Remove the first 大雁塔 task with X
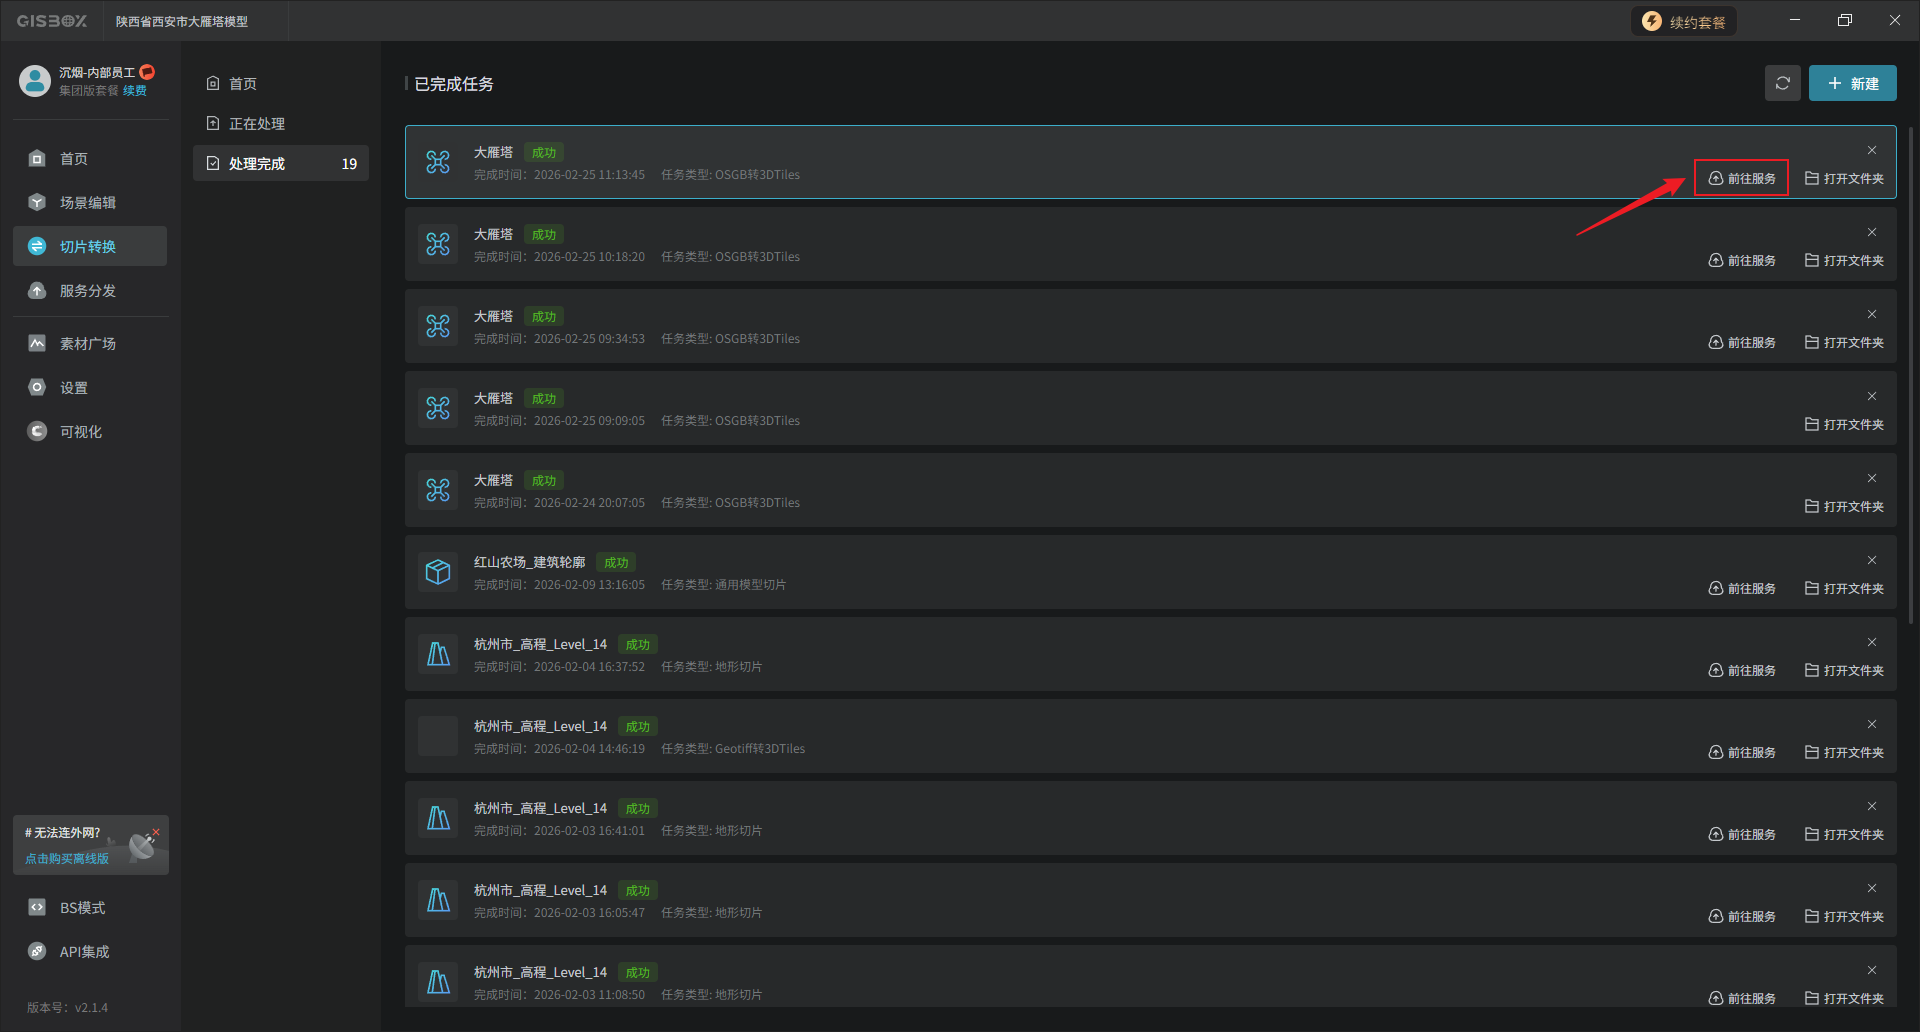 [x=1871, y=151]
